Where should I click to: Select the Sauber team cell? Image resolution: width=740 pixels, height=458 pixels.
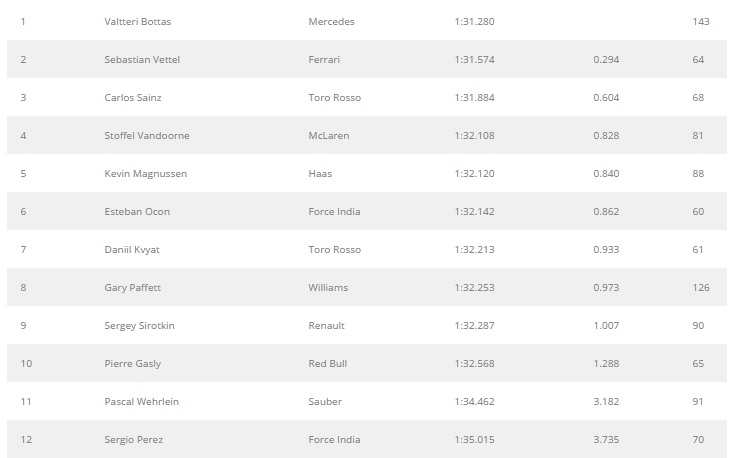325,402
